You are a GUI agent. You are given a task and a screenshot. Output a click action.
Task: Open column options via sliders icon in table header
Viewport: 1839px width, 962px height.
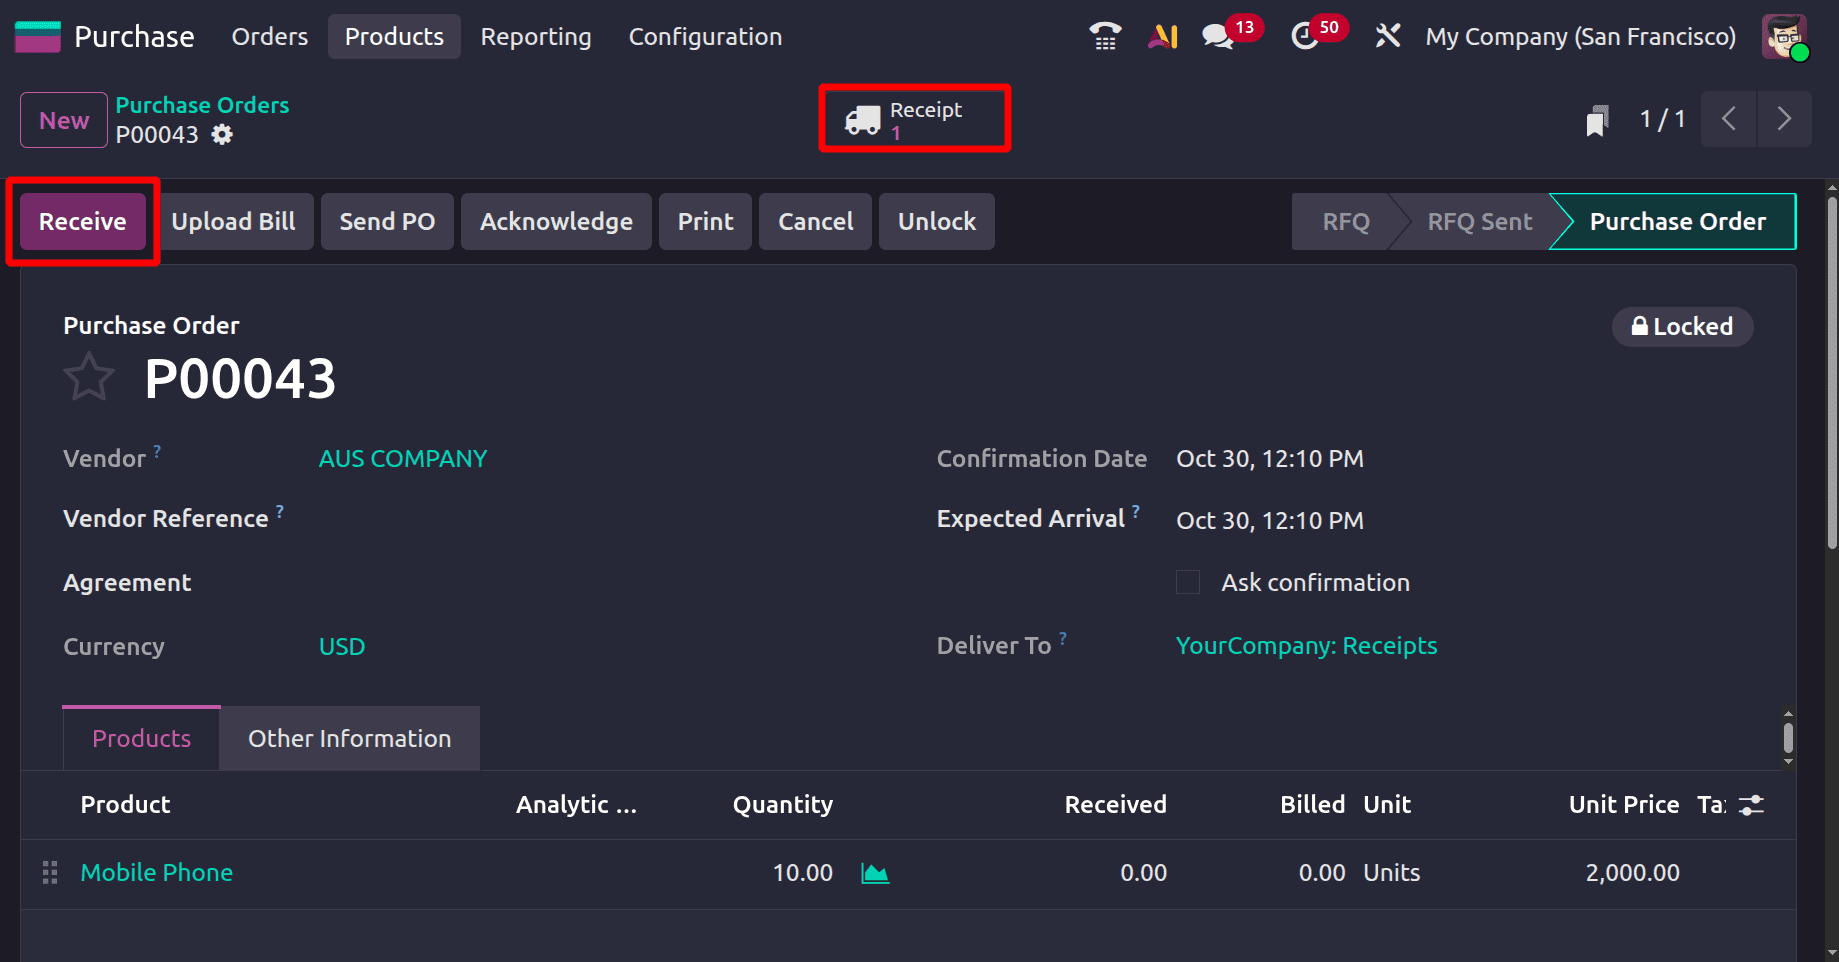(1750, 804)
